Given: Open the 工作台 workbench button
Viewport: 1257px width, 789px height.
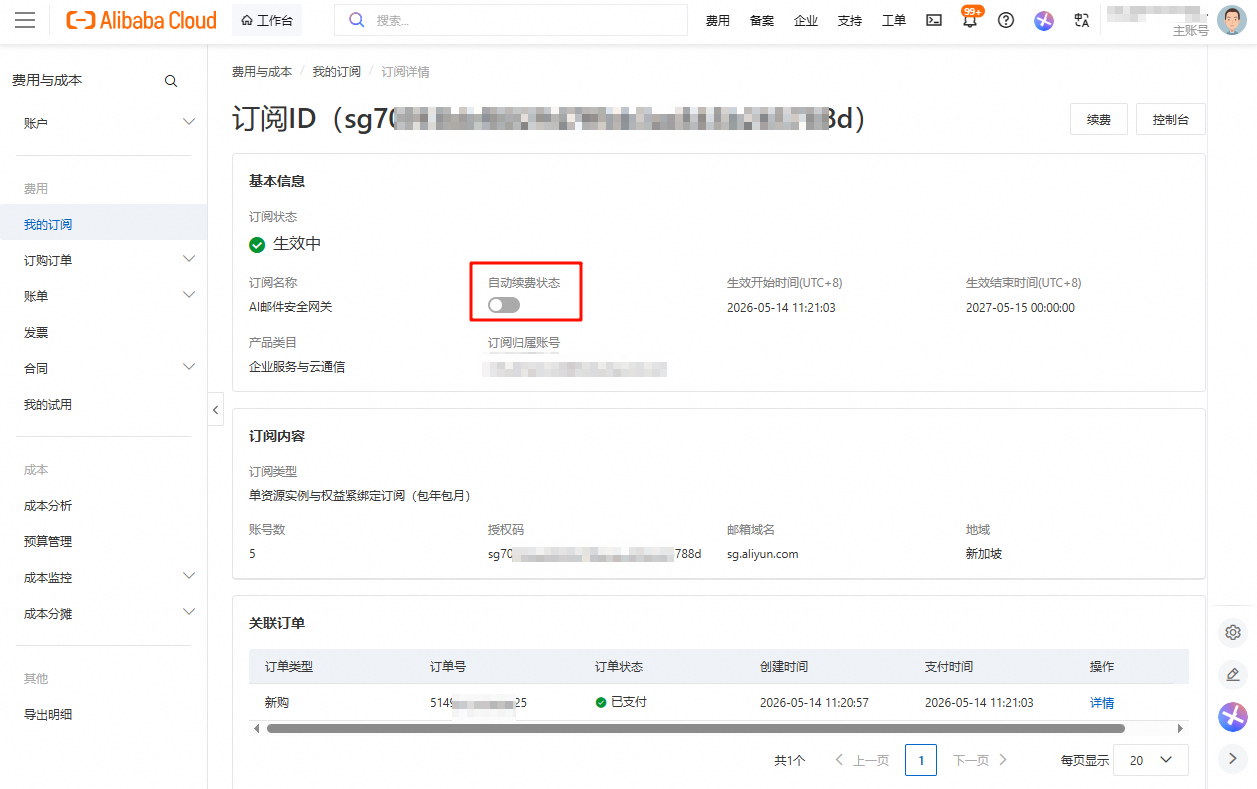Looking at the screenshot, I should tap(267, 20).
